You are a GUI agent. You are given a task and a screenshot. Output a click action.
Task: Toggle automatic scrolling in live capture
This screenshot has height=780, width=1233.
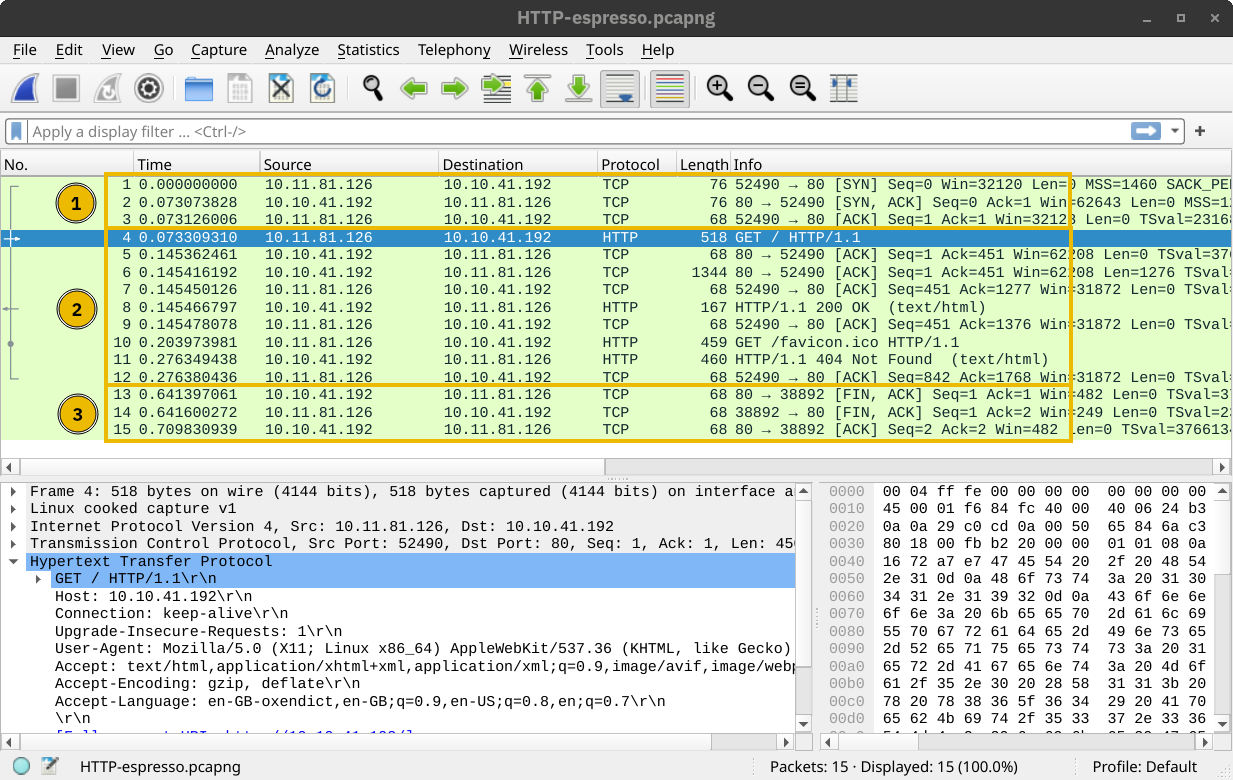619,88
